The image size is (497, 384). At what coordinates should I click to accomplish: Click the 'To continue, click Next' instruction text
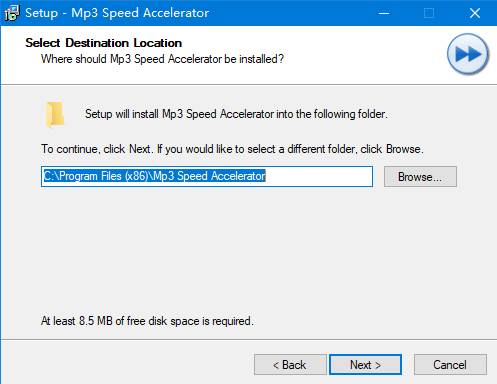(232, 149)
